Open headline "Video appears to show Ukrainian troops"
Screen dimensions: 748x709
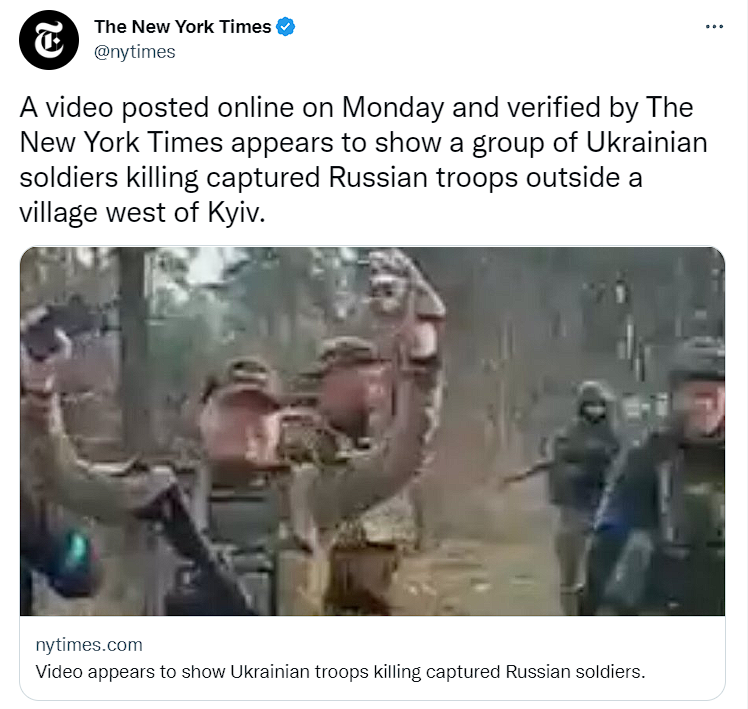(340, 671)
